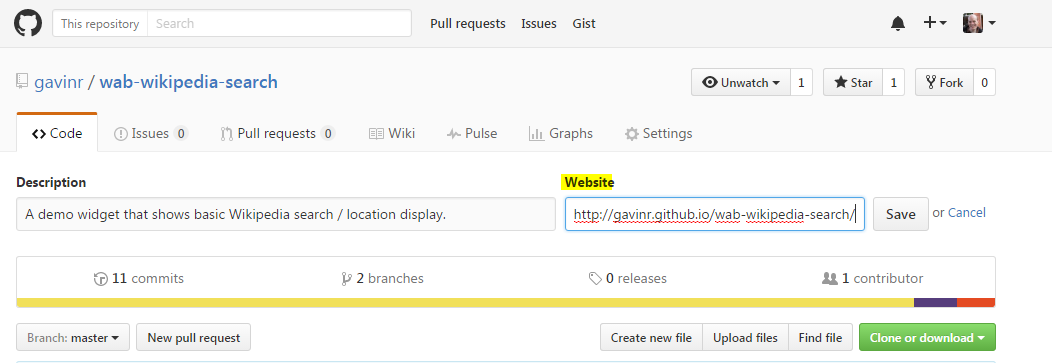The image size is (1052, 363).
Task: Expand the Unwatch dropdown
Action: [741, 83]
